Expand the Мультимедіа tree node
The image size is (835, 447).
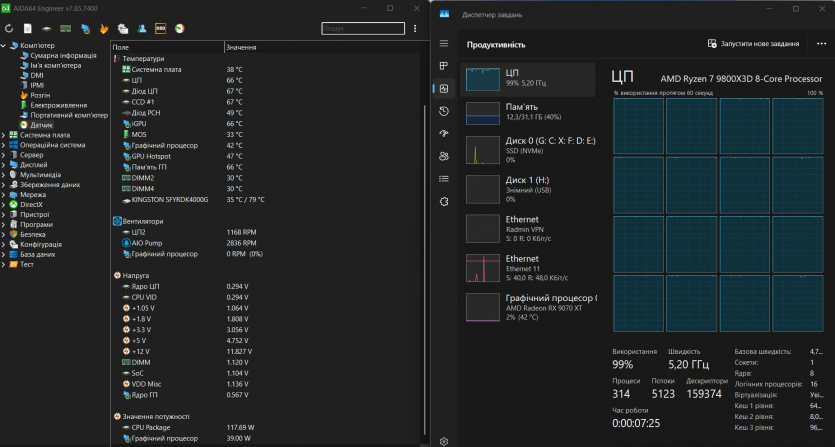coord(4,175)
